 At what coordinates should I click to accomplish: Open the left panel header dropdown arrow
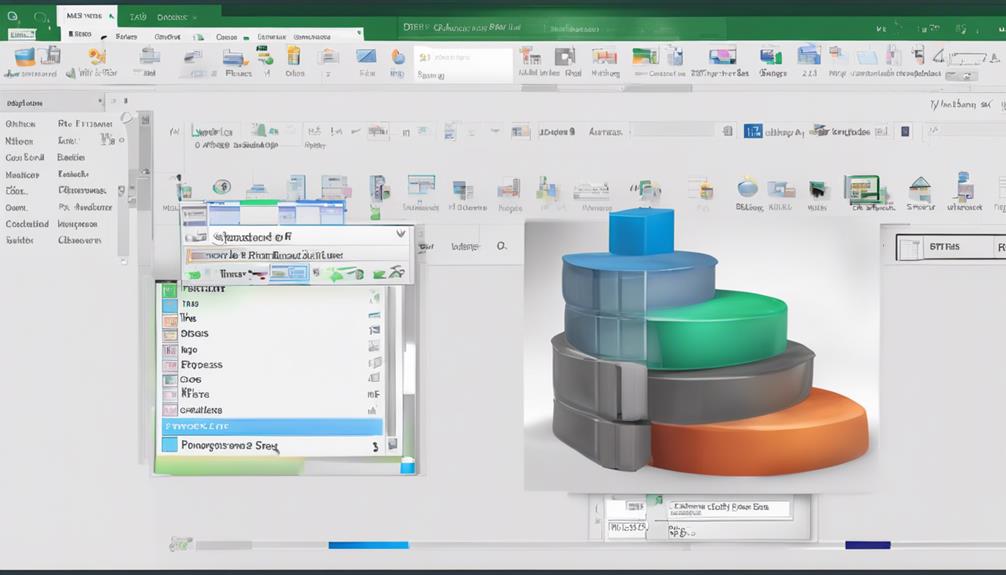[x=100, y=101]
